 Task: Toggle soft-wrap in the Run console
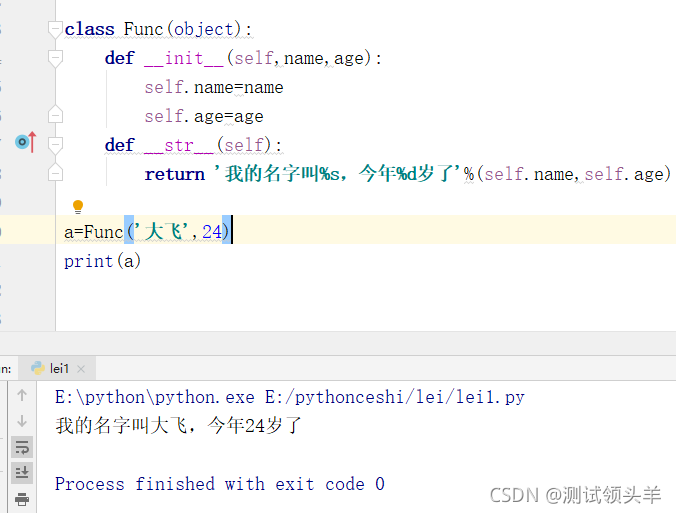pos(22,447)
